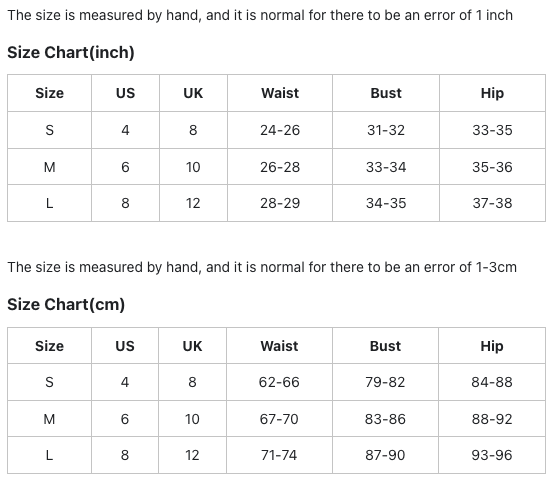
Task: Select the 83-86 bust cell
Action: pos(385,419)
